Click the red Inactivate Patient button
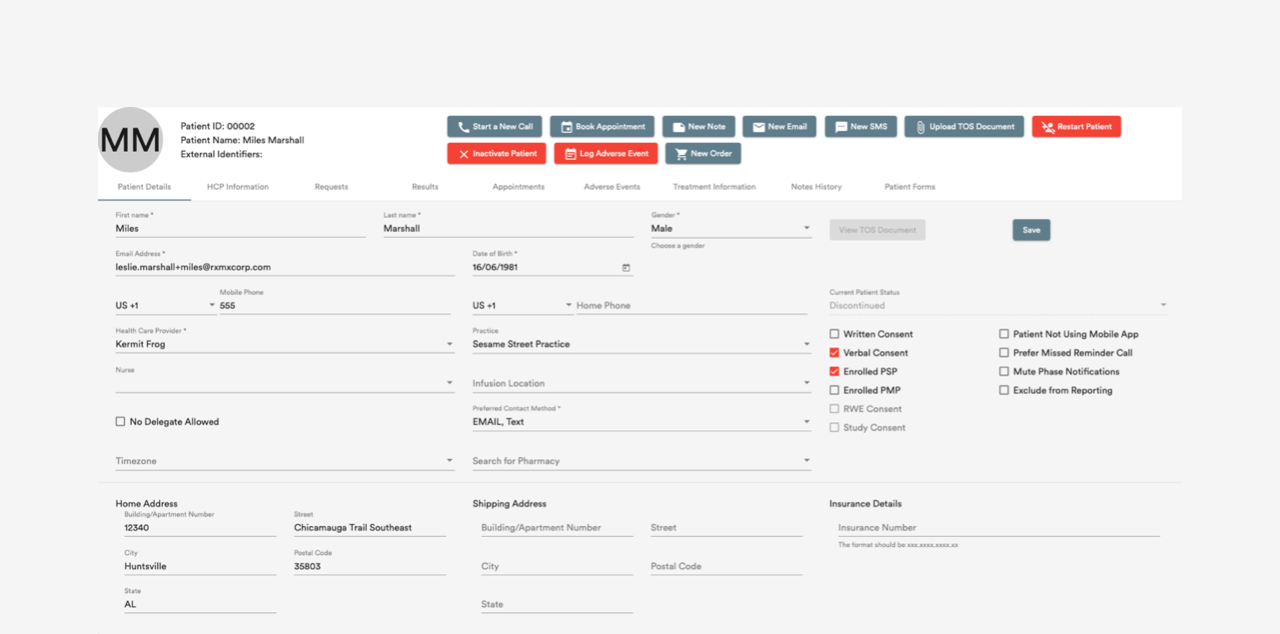The height and width of the screenshot is (634, 1280). [x=497, y=154]
